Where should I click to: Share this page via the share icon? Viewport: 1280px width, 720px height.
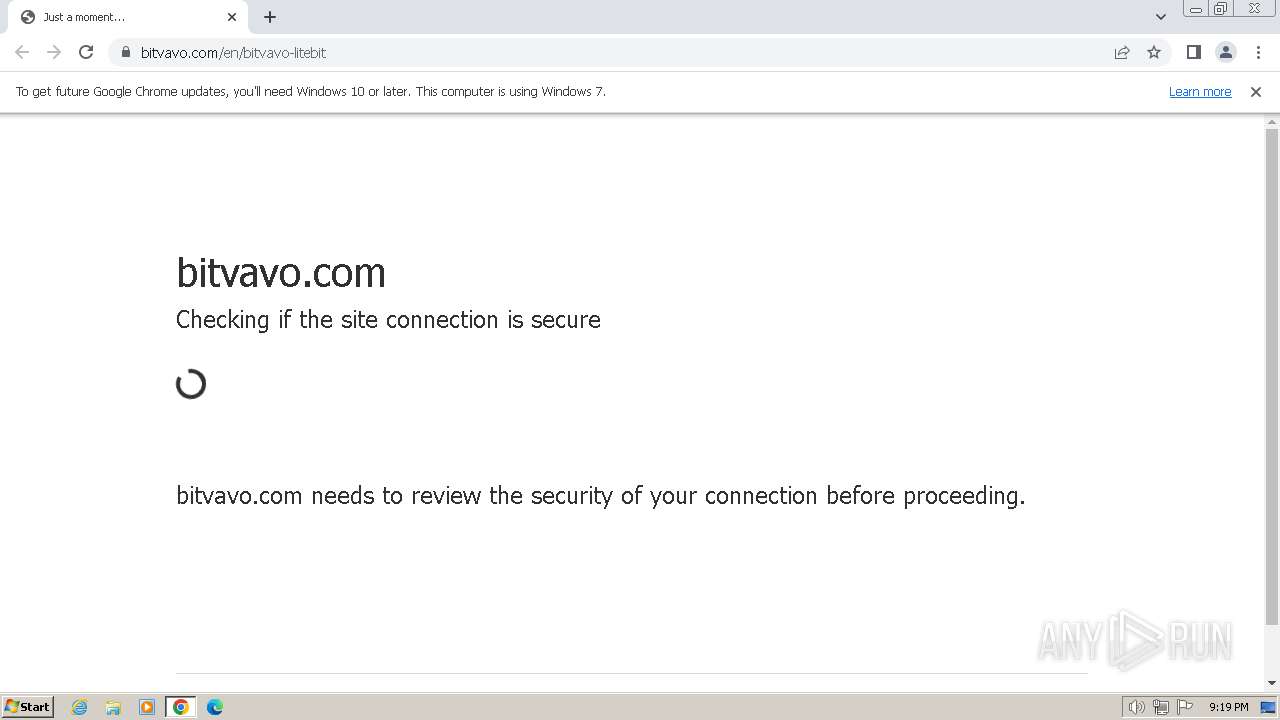coord(1122,52)
